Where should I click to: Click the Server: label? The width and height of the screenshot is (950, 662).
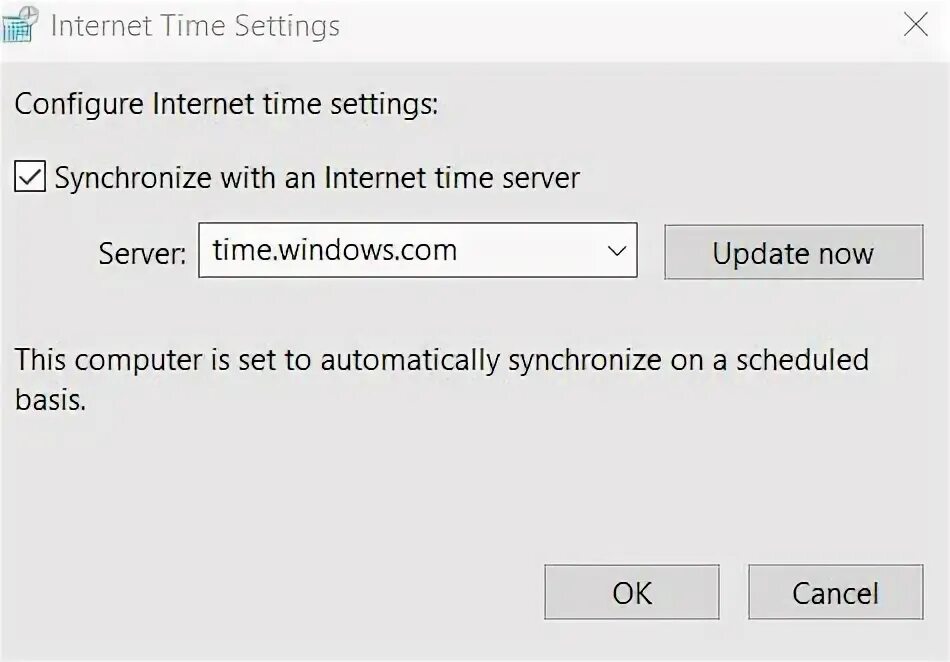click(142, 254)
